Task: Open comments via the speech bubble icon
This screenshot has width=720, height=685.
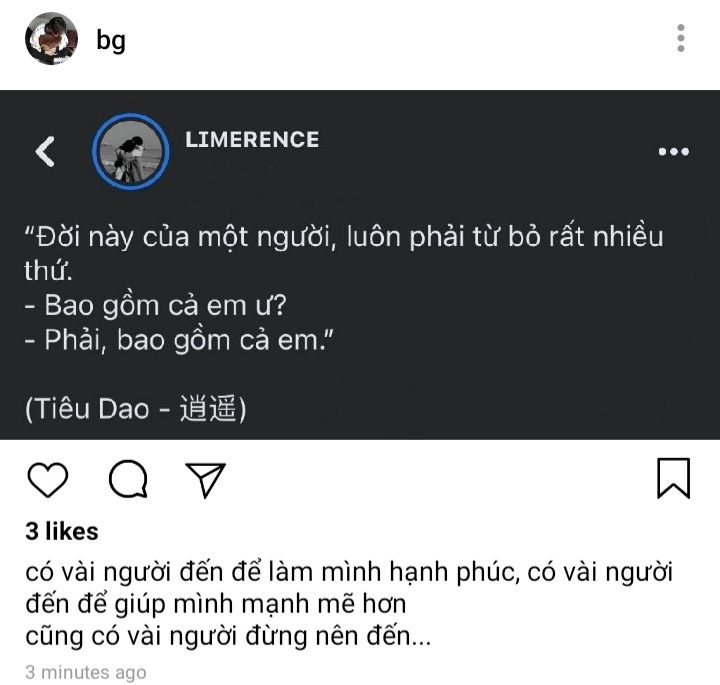Action: point(128,479)
